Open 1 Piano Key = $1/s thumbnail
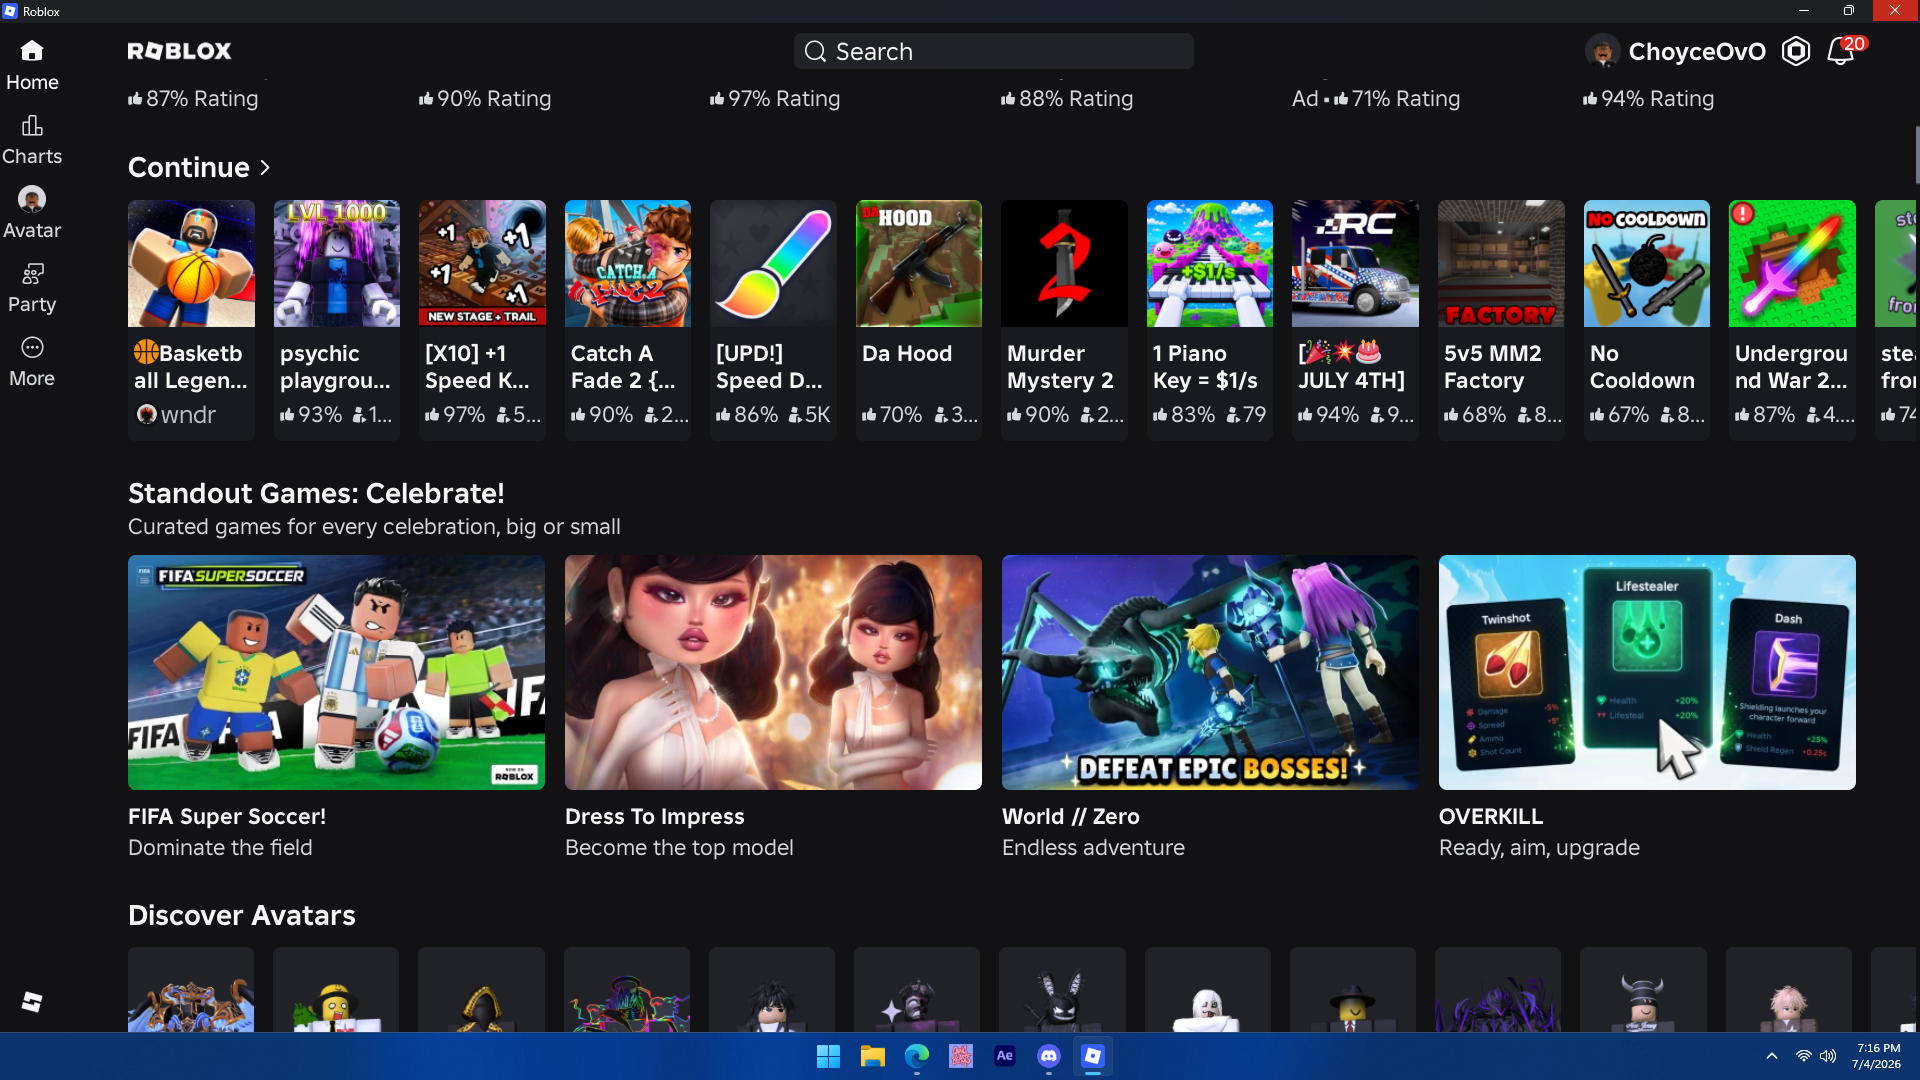Viewport: 1920px width, 1080px height. [1210, 263]
